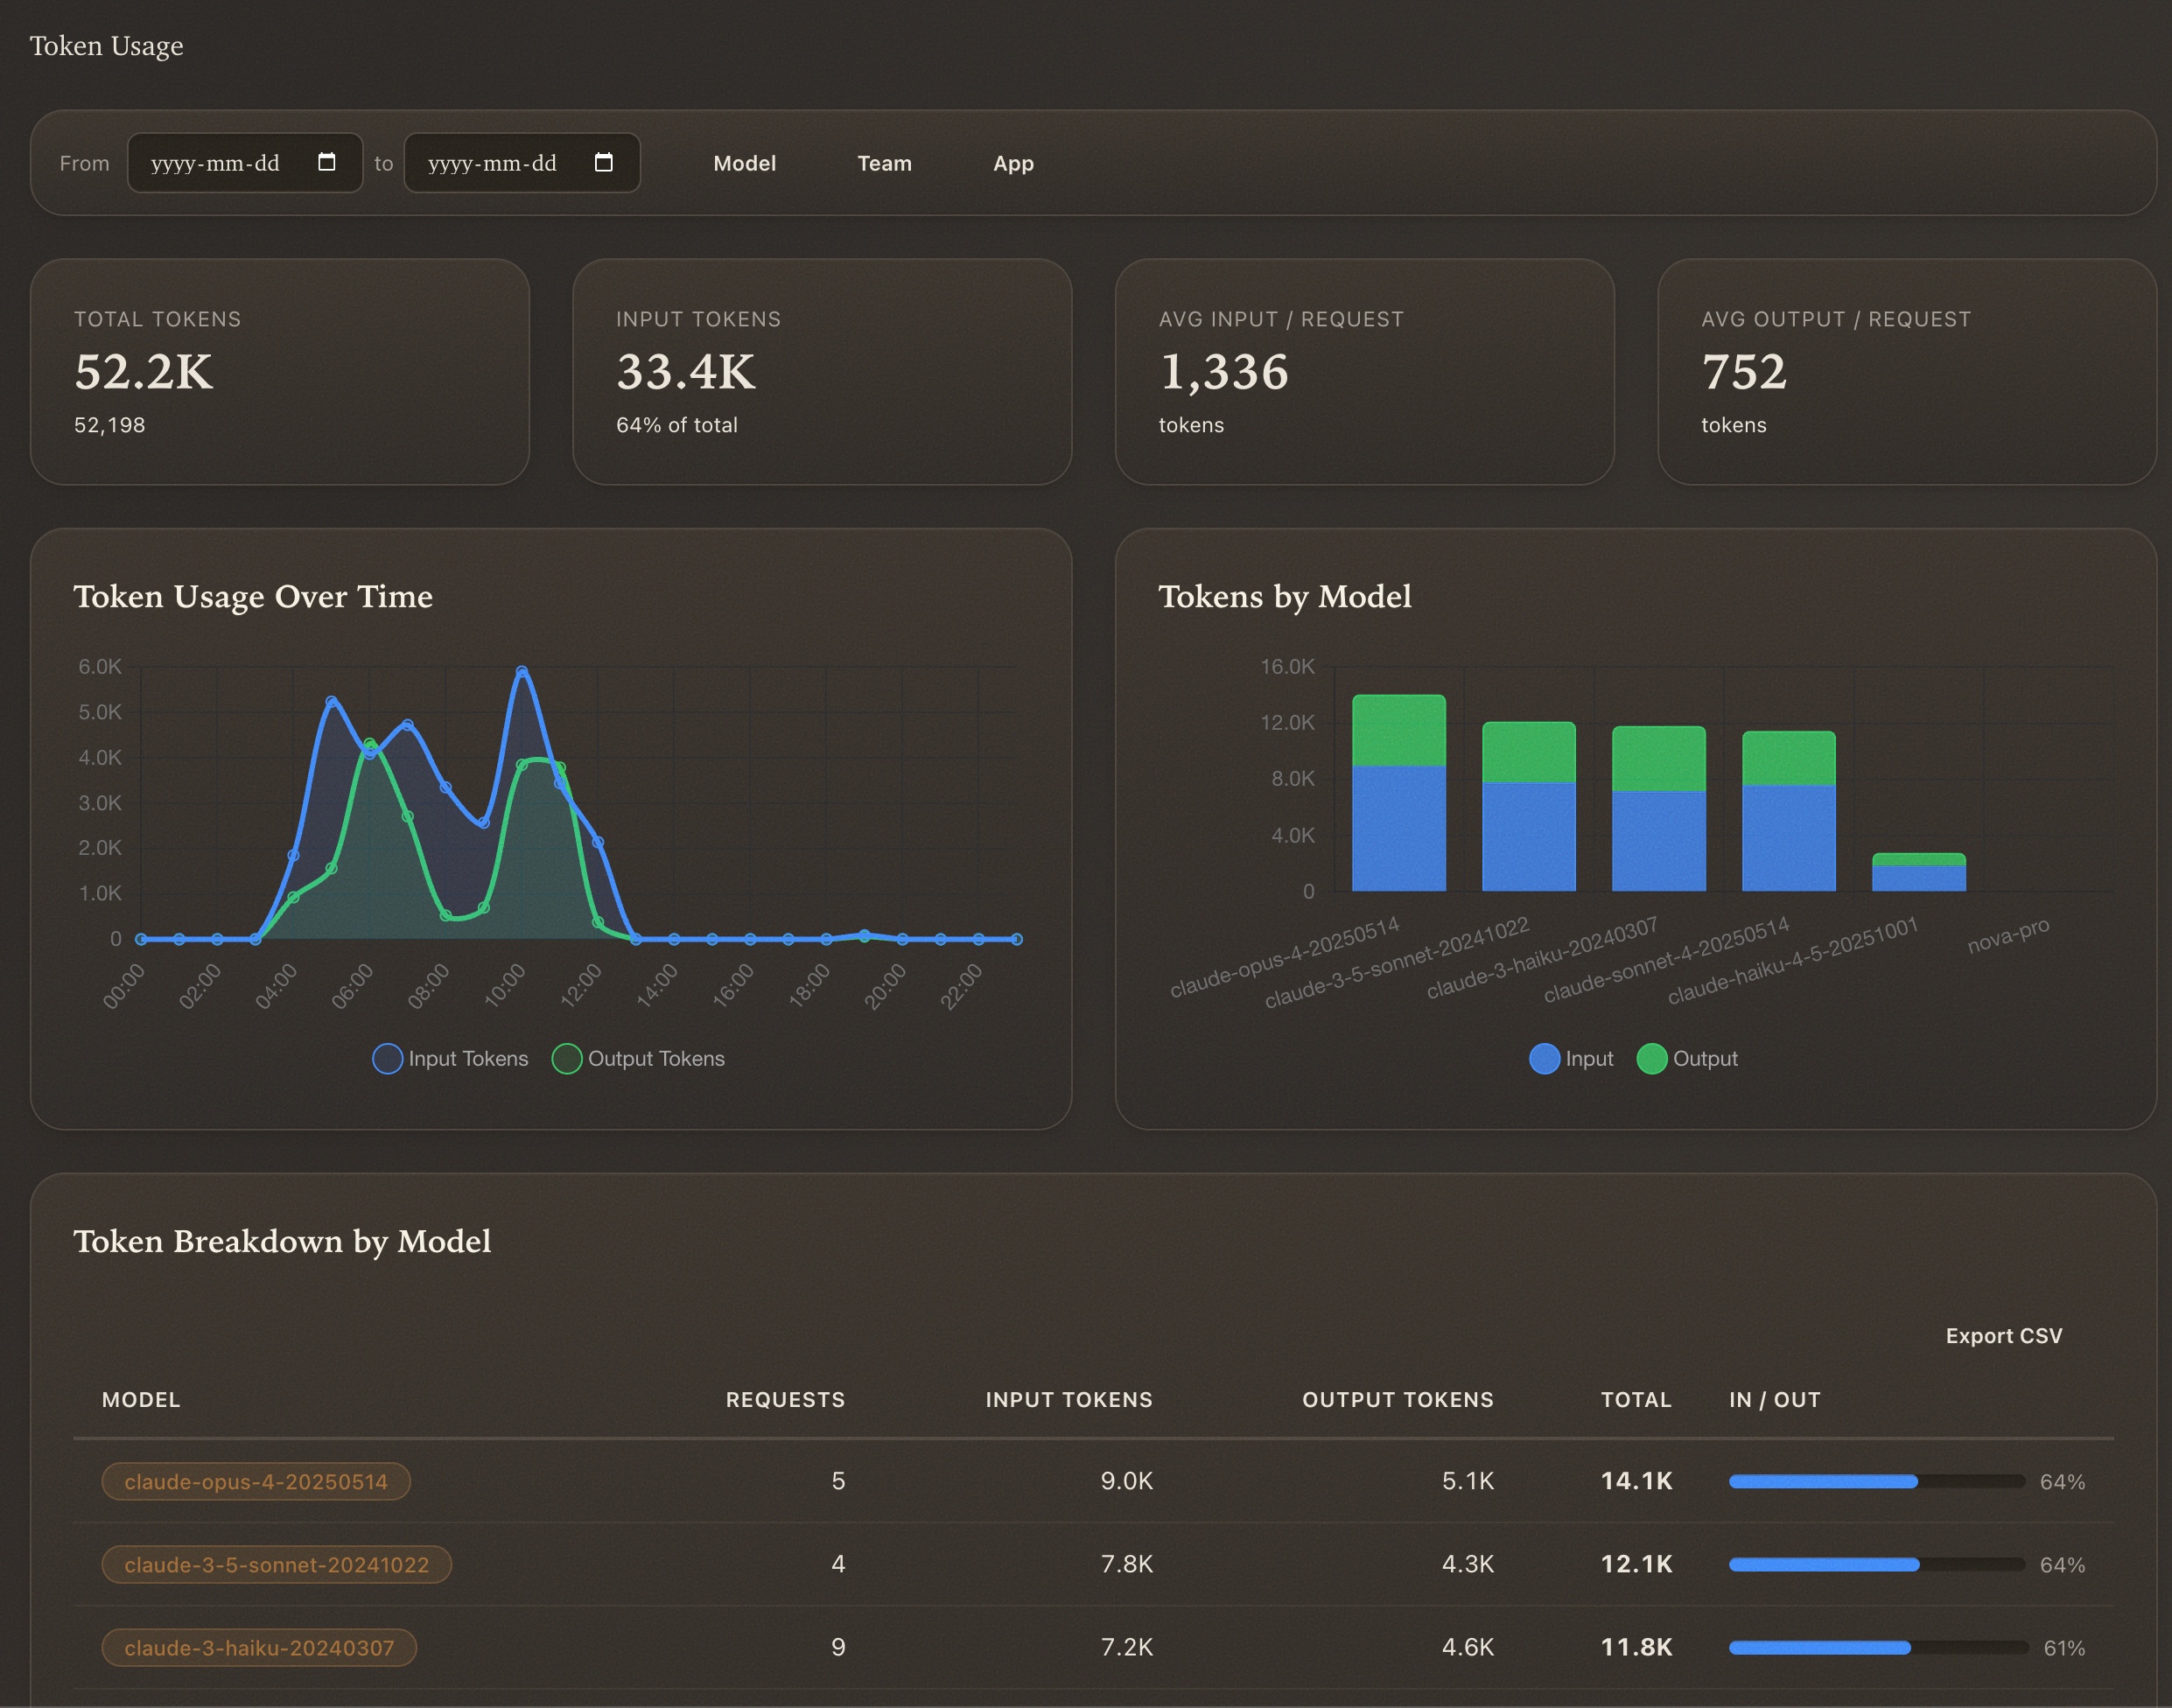This screenshot has width=2172, height=1708.
Task: Open the From date calendar picker icon
Action: pos(326,162)
